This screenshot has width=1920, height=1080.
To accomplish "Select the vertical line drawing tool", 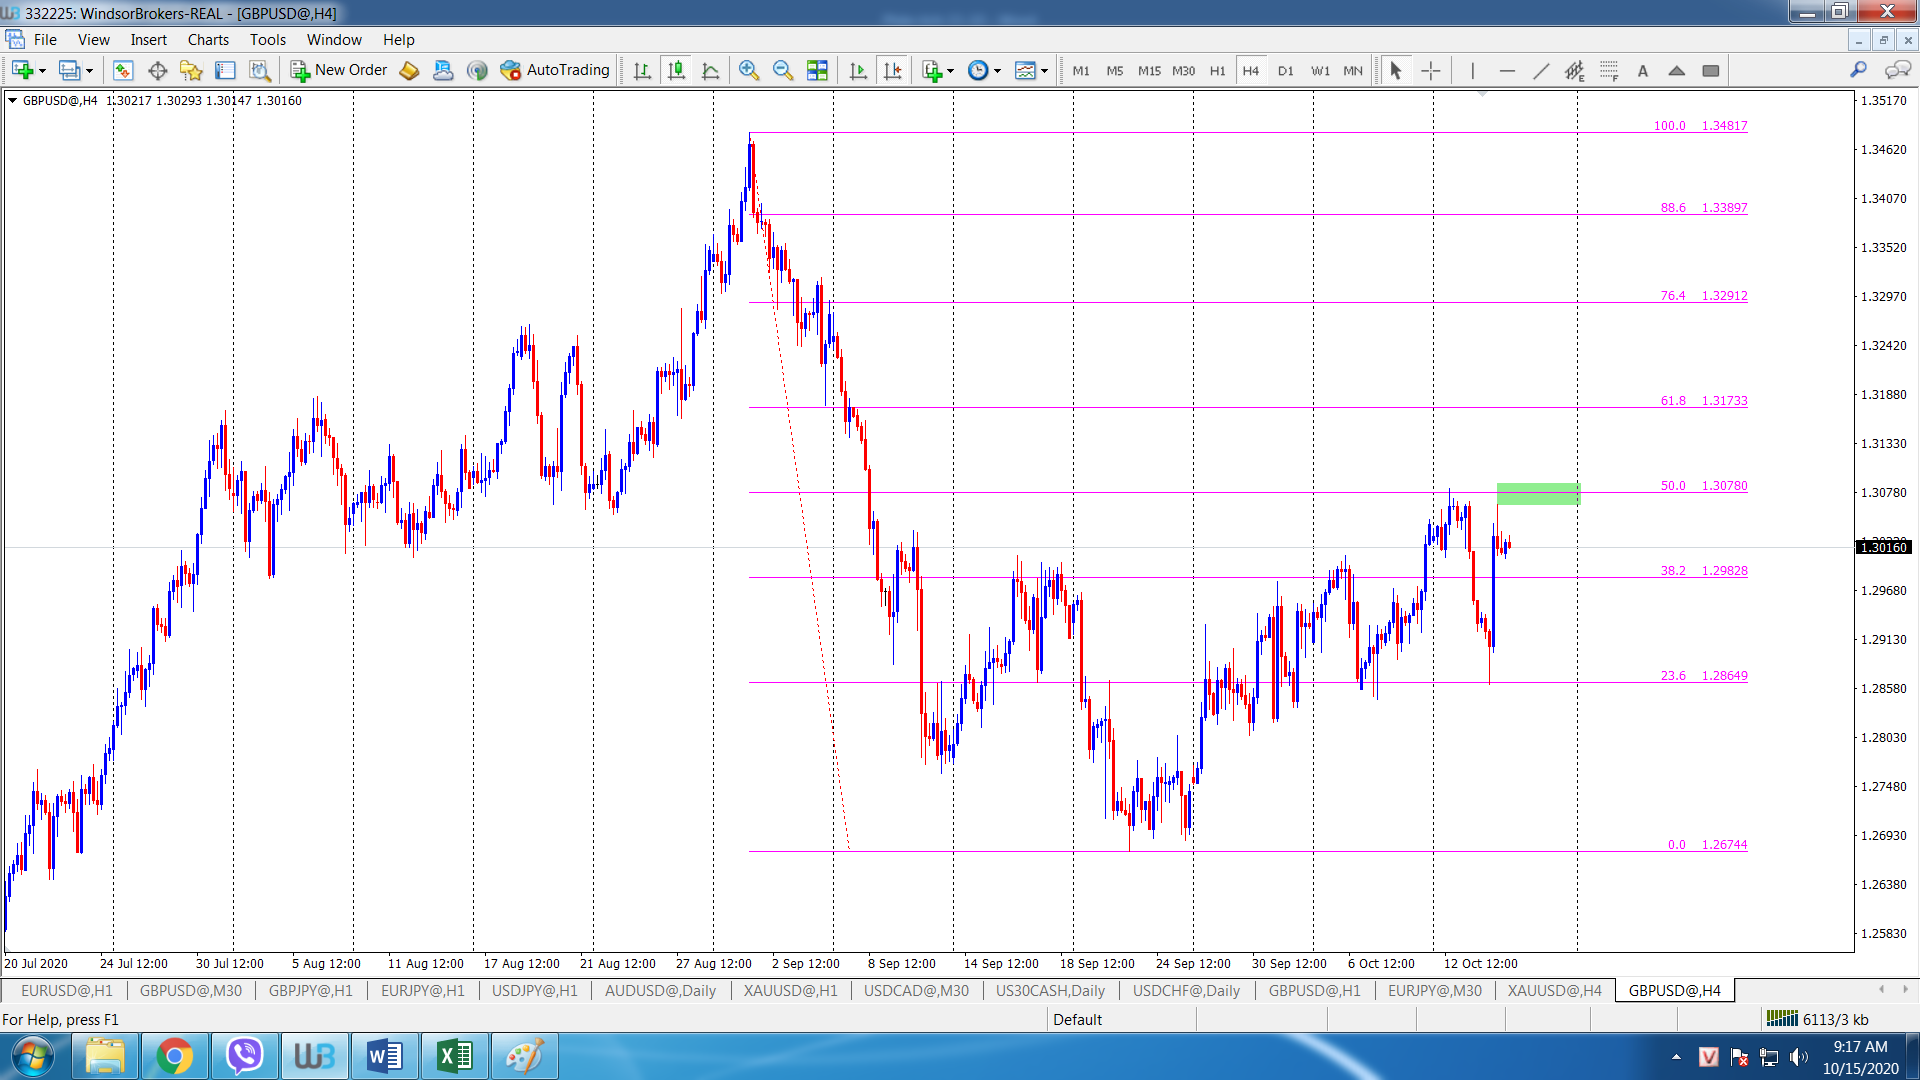I will 1472,70.
